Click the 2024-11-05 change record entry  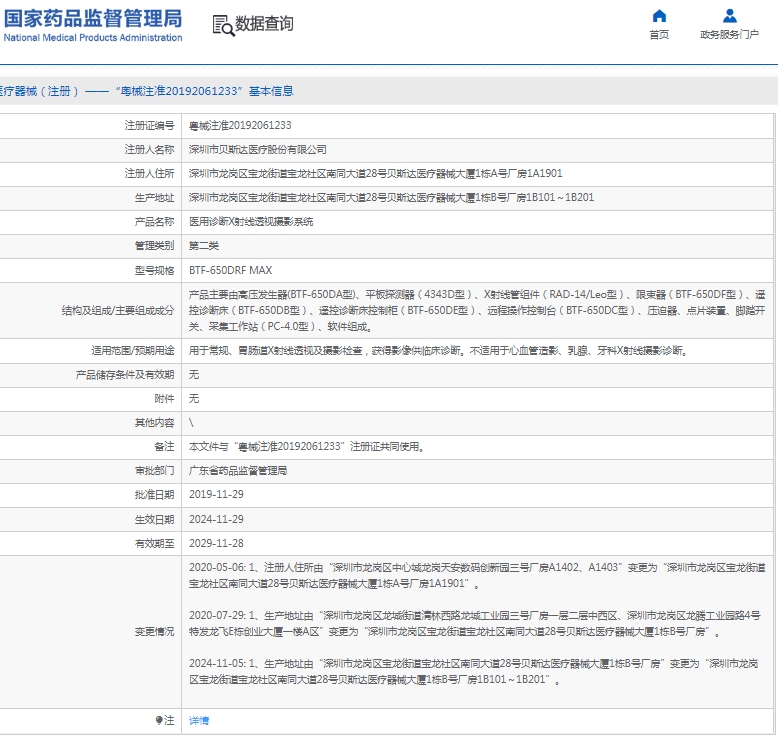(473, 671)
